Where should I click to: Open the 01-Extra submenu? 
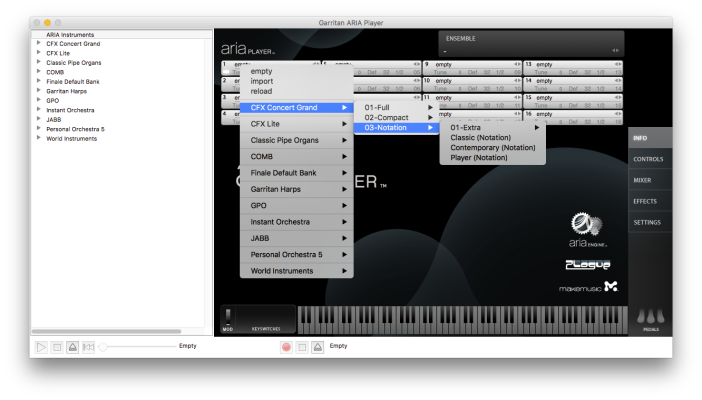point(492,128)
